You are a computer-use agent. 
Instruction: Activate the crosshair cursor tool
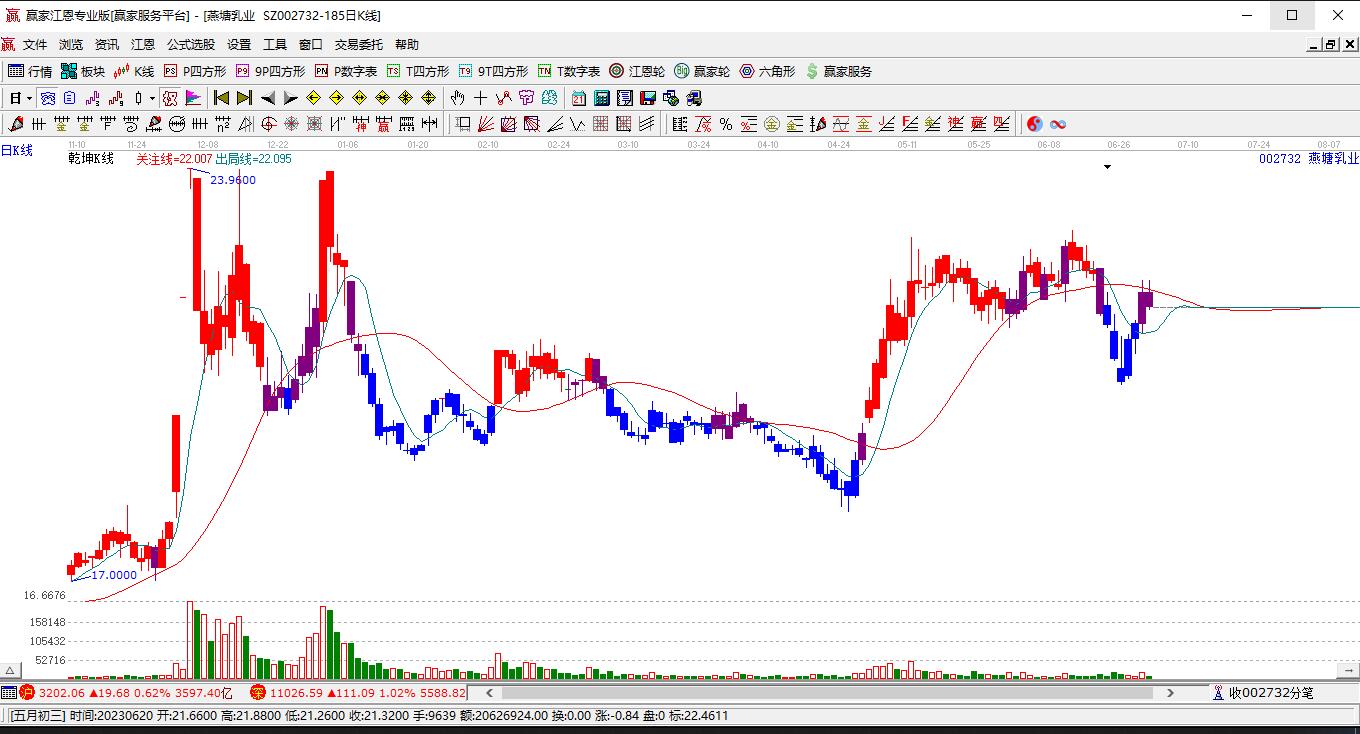(481, 98)
